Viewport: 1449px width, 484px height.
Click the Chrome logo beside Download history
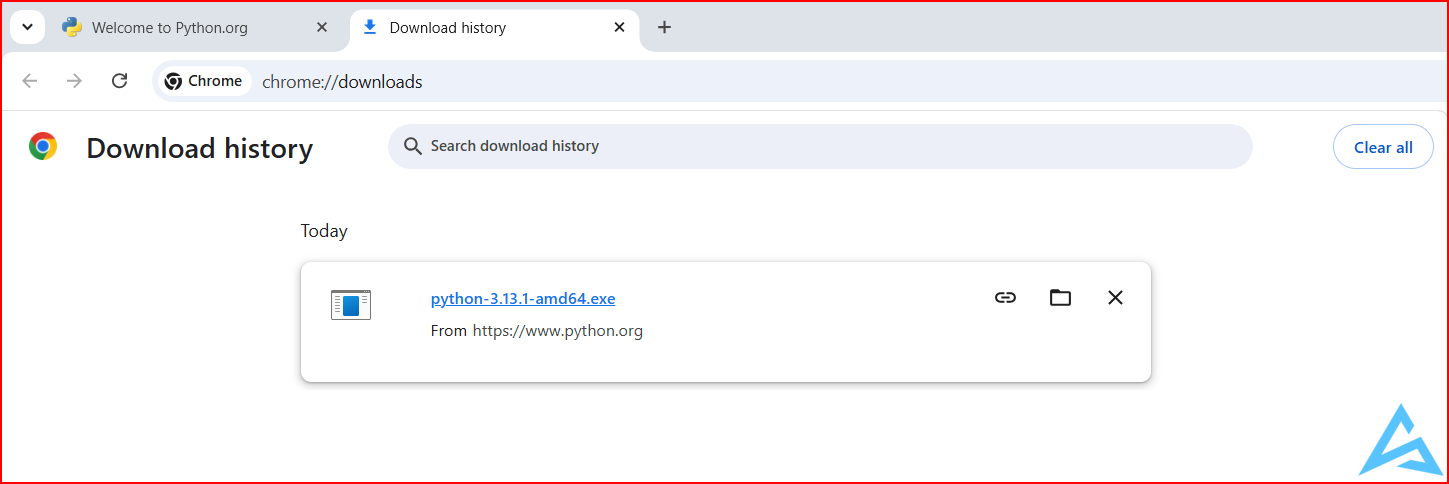(x=43, y=147)
